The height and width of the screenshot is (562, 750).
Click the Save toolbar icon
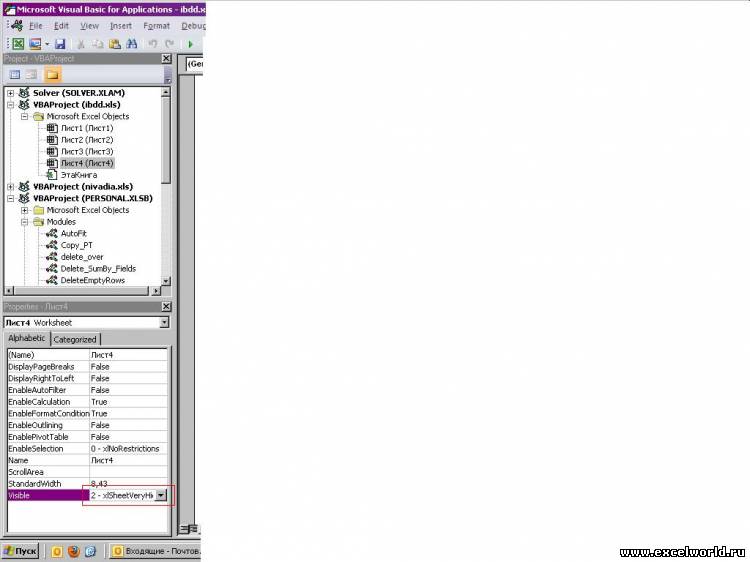coord(60,44)
